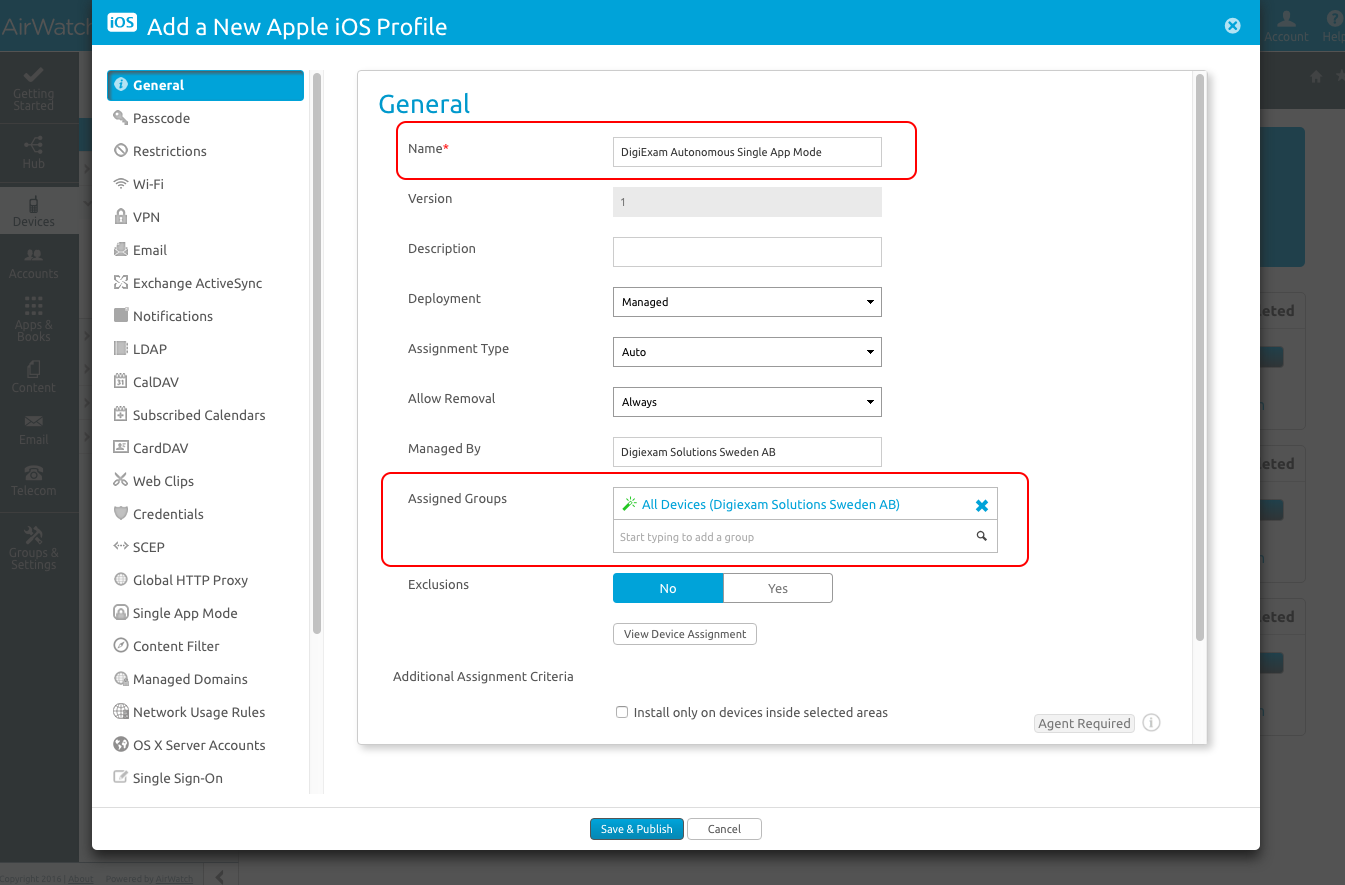Check Install only on devices inside selected areas
This screenshot has height=885, width=1345.
(x=622, y=713)
